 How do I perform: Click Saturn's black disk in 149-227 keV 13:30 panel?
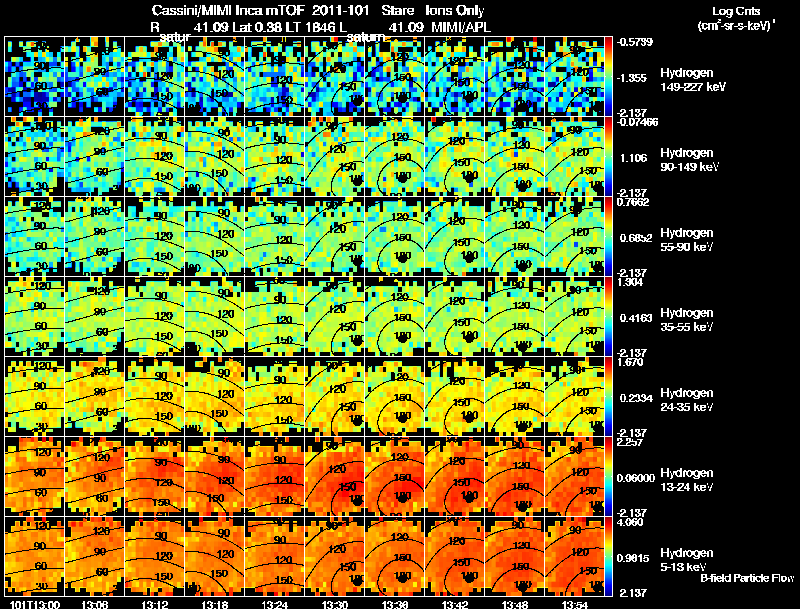click(x=357, y=102)
